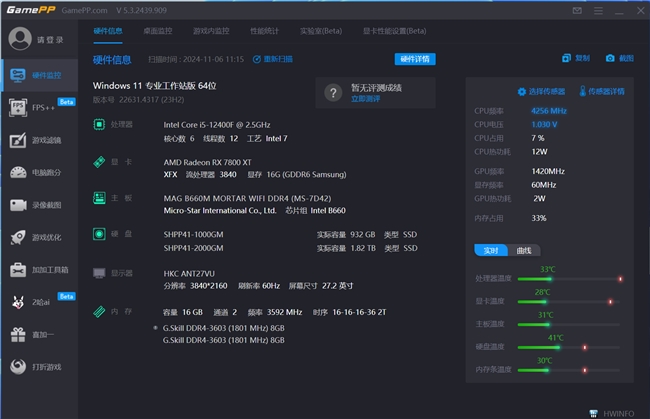Image resolution: width=650 pixels, height=419 pixels.
Task: Click the GamePP logo
Action: click(x=31, y=10)
